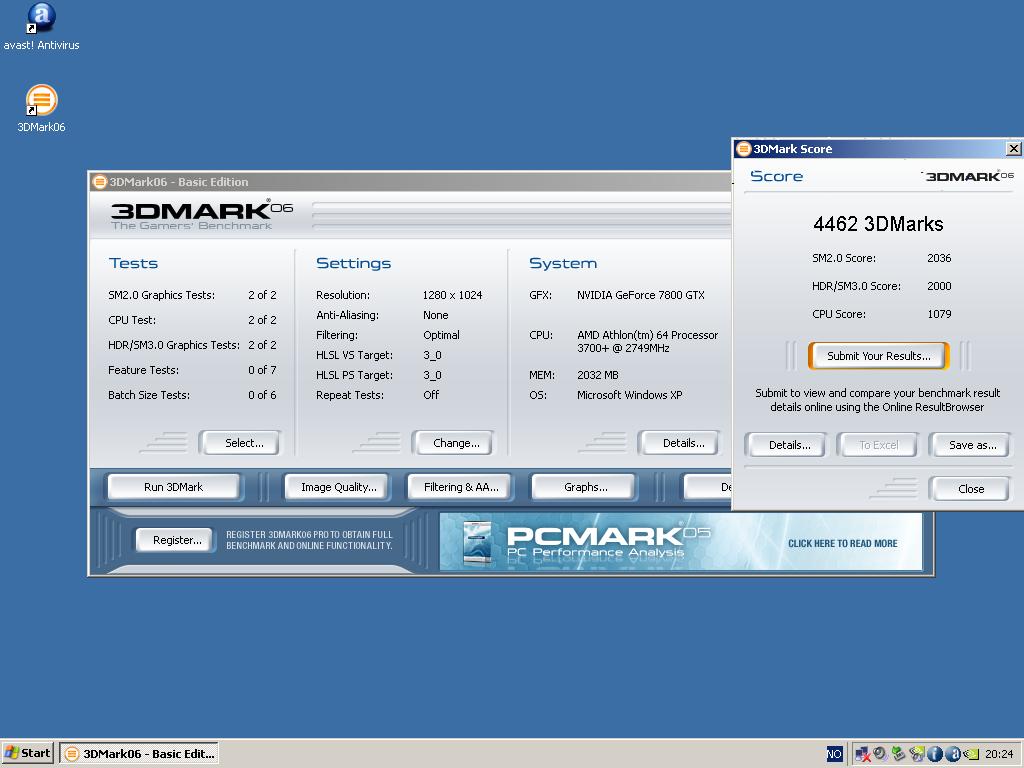Click the 'Tests' section heading
The image size is (1024, 768).
(x=133, y=263)
